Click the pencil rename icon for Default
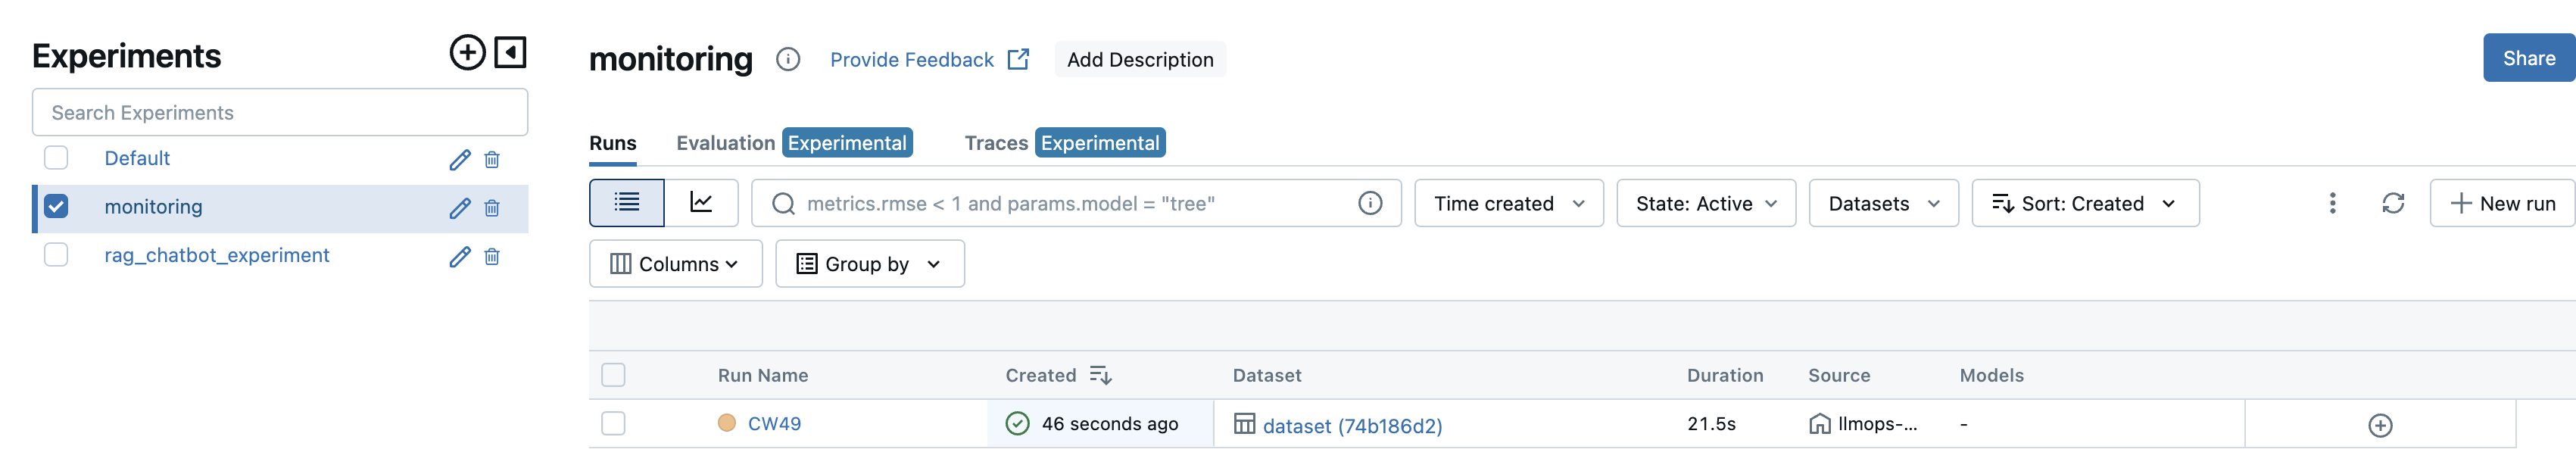2576x465 pixels. click(459, 160)
